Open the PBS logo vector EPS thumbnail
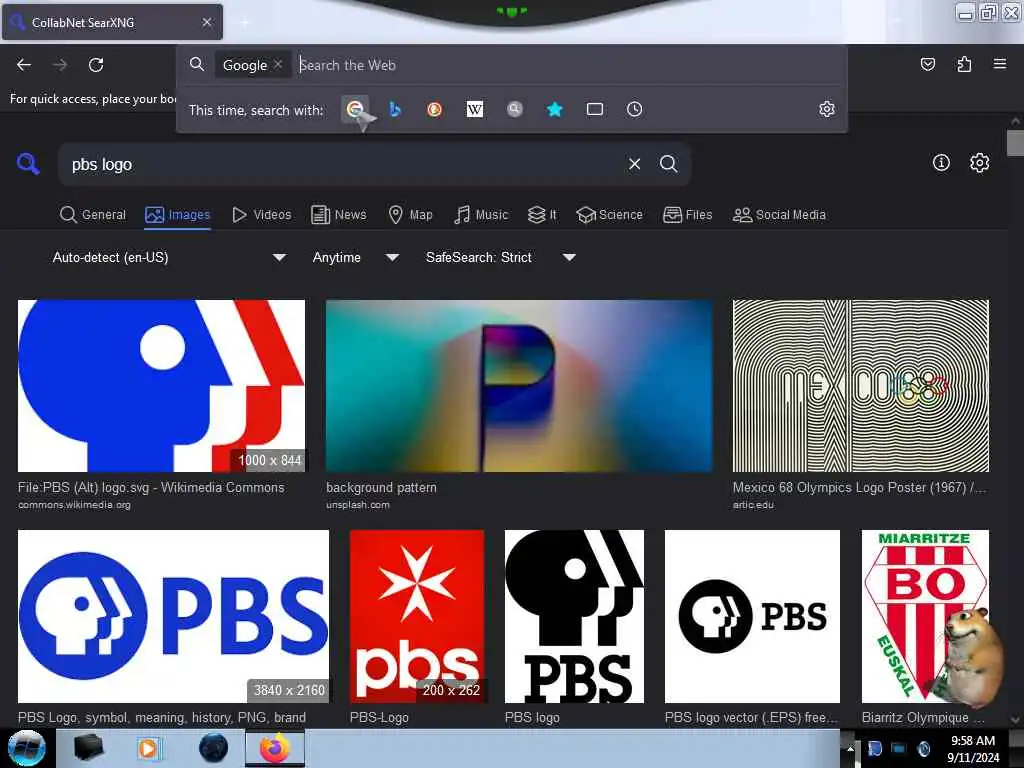The width and height of the screenshot is (1024, 768). (x=752, y=616)
